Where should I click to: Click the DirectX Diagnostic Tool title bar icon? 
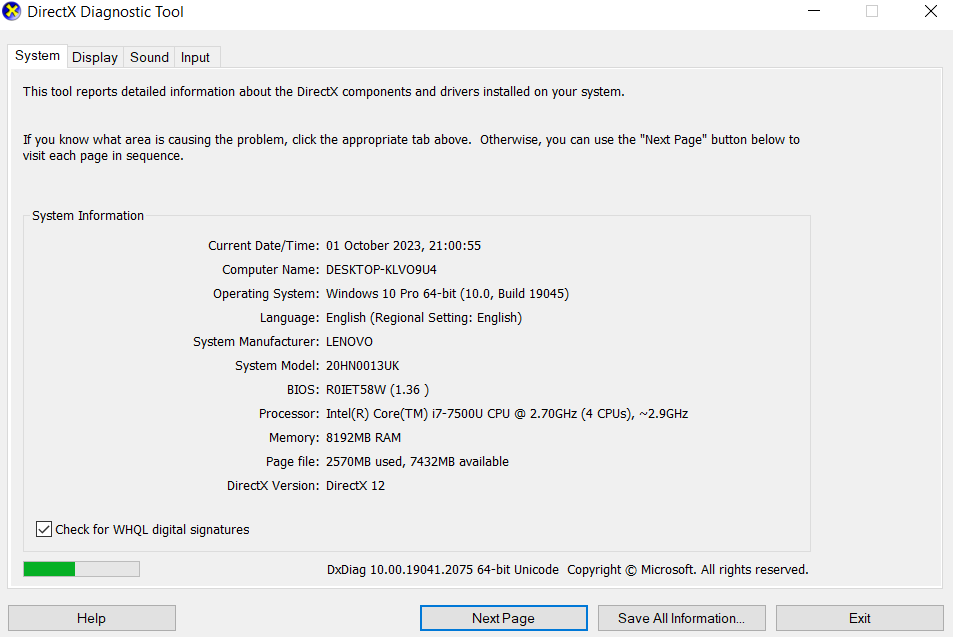(12, 12)
